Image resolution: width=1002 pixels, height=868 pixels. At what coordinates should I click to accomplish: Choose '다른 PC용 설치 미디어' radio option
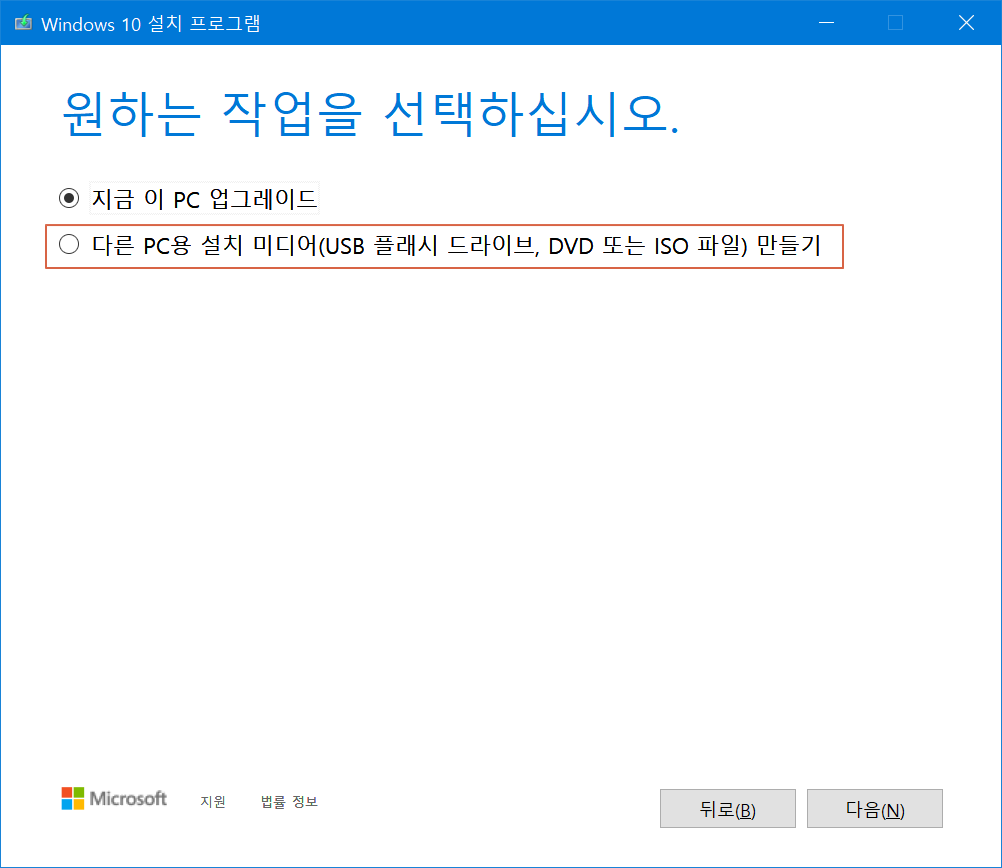point(69,244)
